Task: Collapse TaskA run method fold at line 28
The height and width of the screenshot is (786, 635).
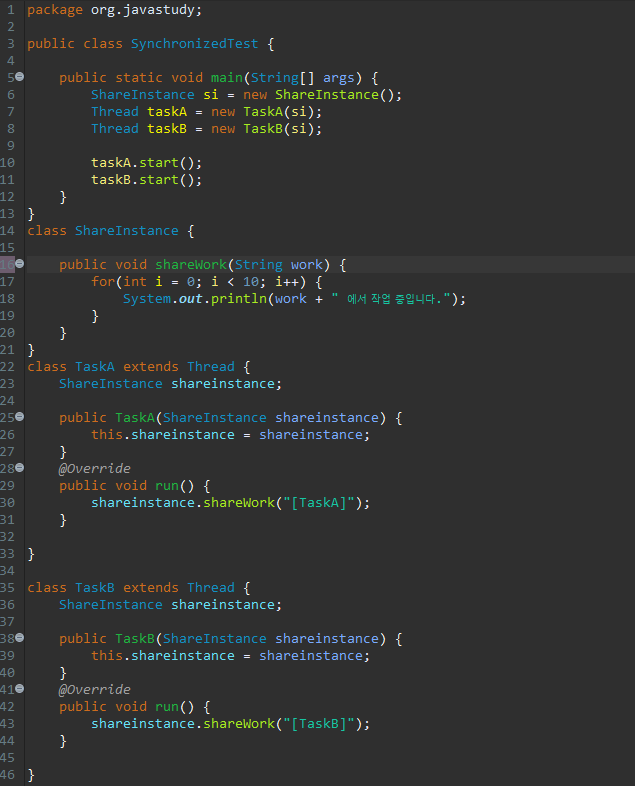Action: click(19, 468)
